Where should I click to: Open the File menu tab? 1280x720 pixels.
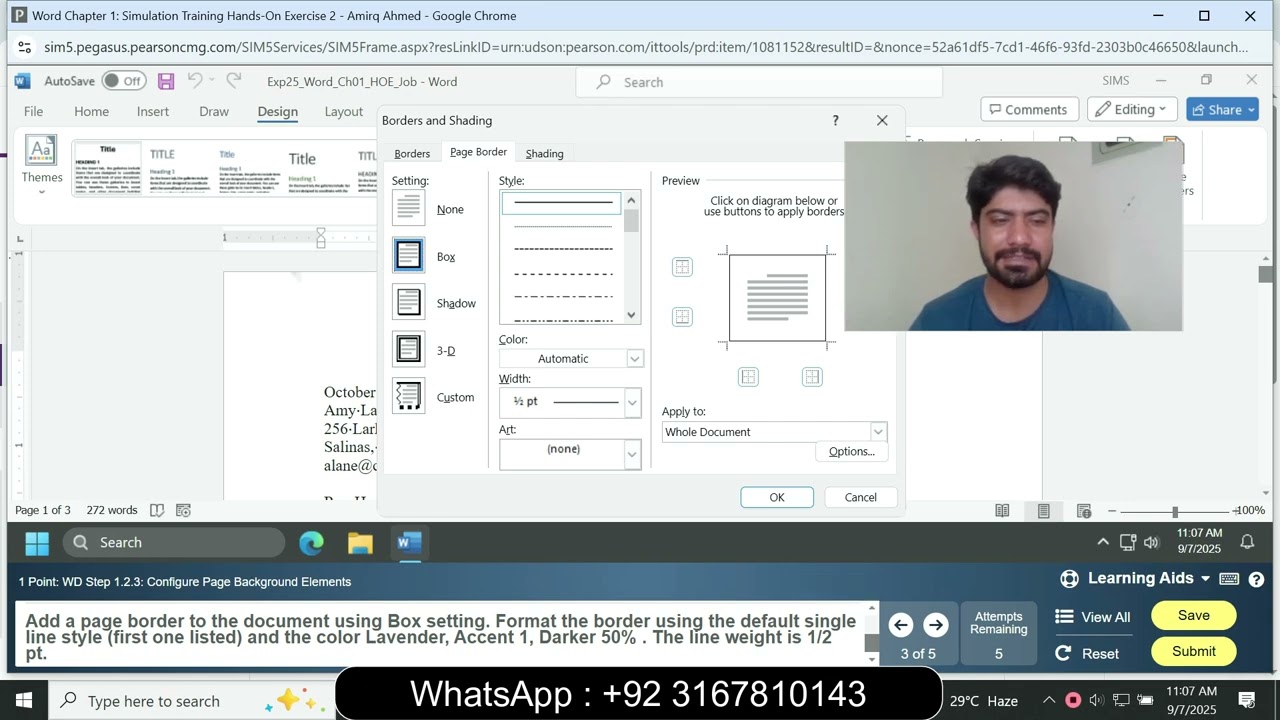[33, 111]
